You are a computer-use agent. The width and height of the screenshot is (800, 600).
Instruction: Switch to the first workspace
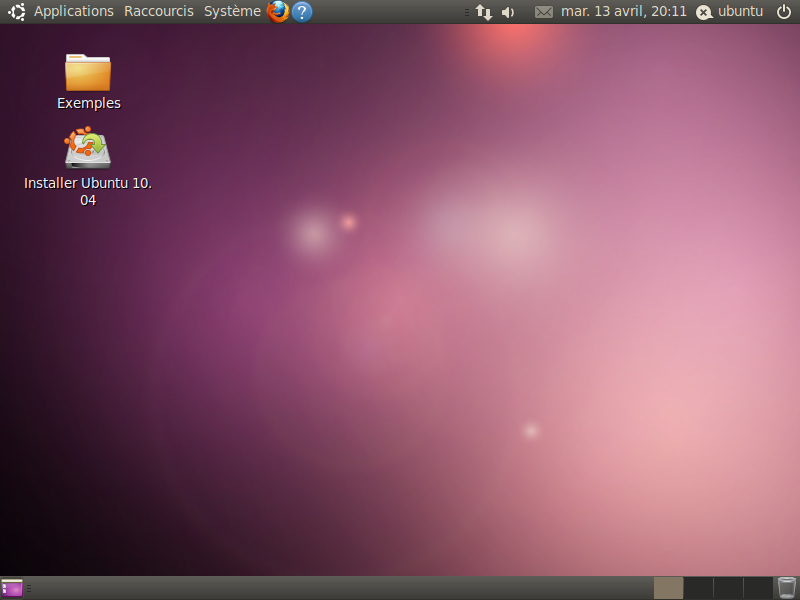click(x=668, y=588)
